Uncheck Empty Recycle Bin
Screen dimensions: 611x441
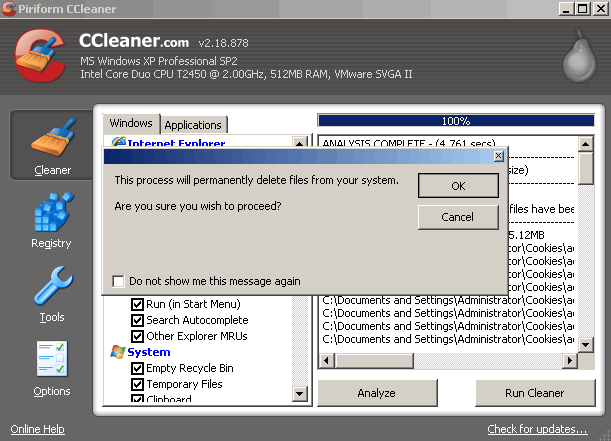point(137,368)
